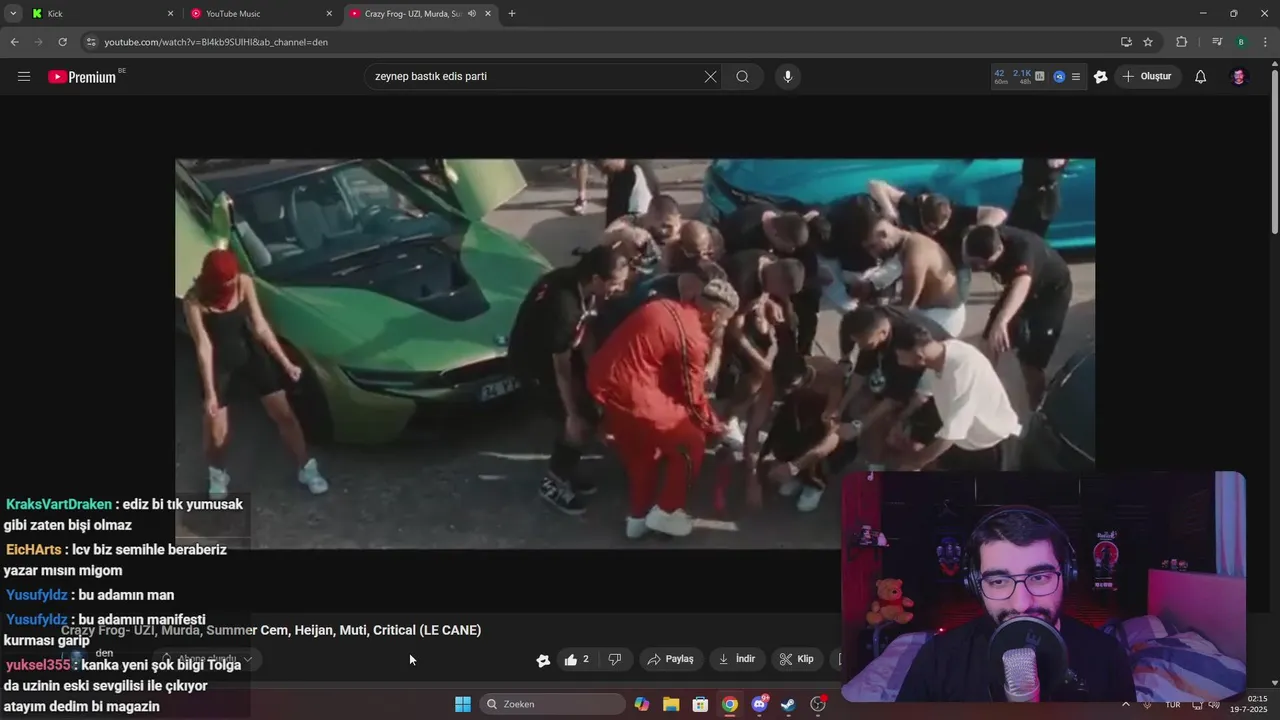Like the video with thumbs up
Image resolution: width=1280 pixels, height=720 pixels.
[x=576, y=659]
